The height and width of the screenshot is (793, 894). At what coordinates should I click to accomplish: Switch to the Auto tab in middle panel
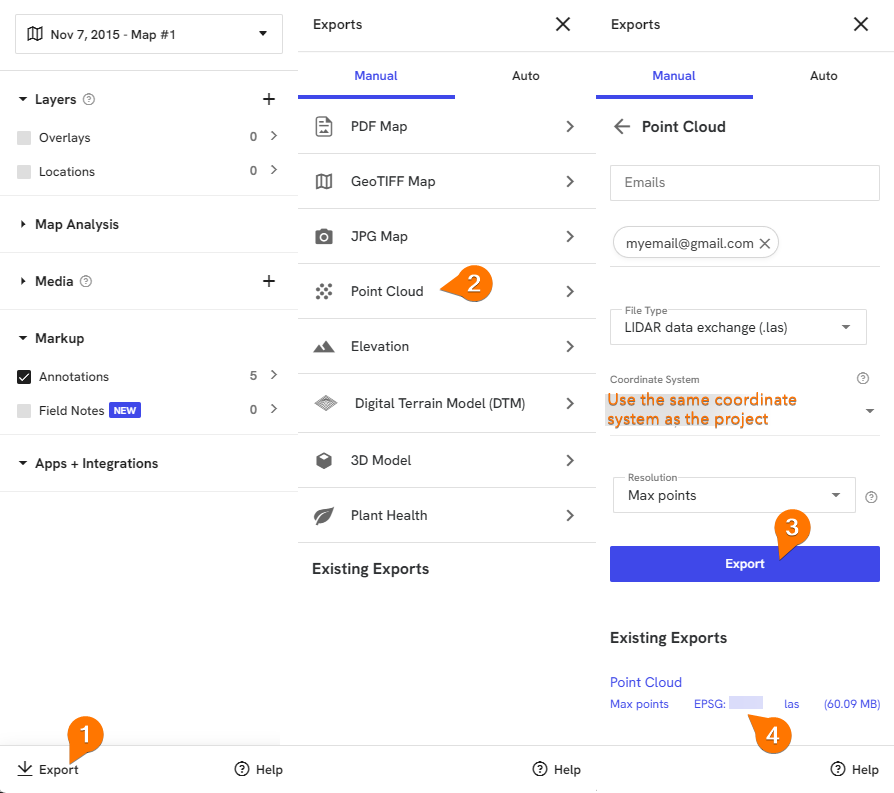(x=525, y=76)
